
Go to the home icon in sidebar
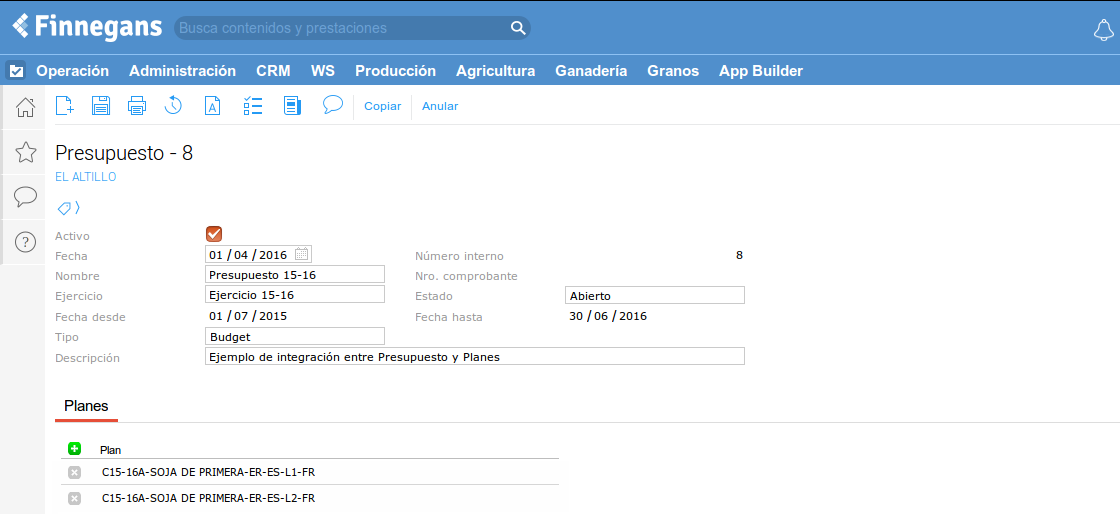(26, 107)
